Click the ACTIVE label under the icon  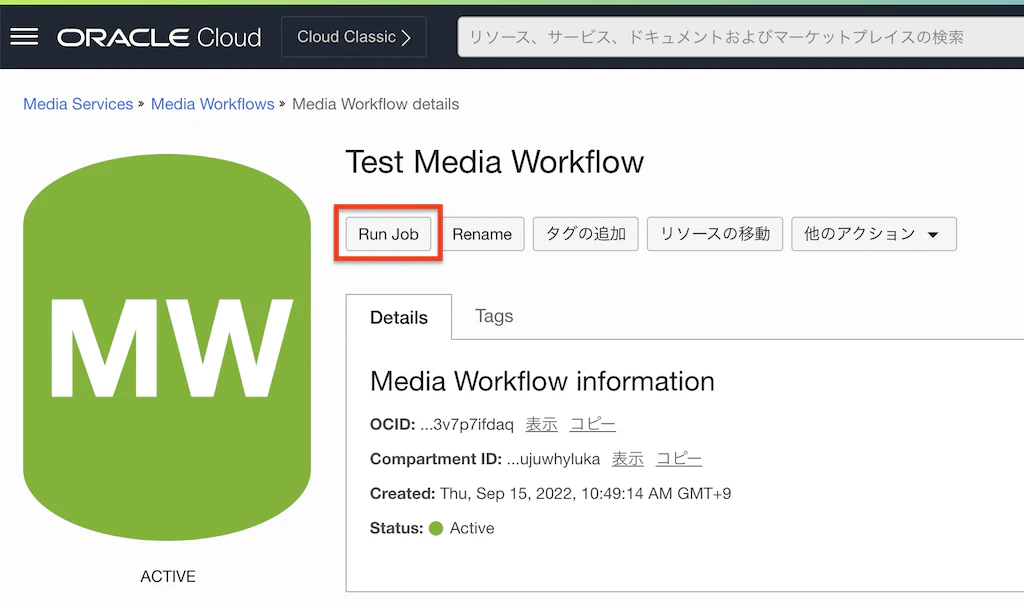coord(168,576)
